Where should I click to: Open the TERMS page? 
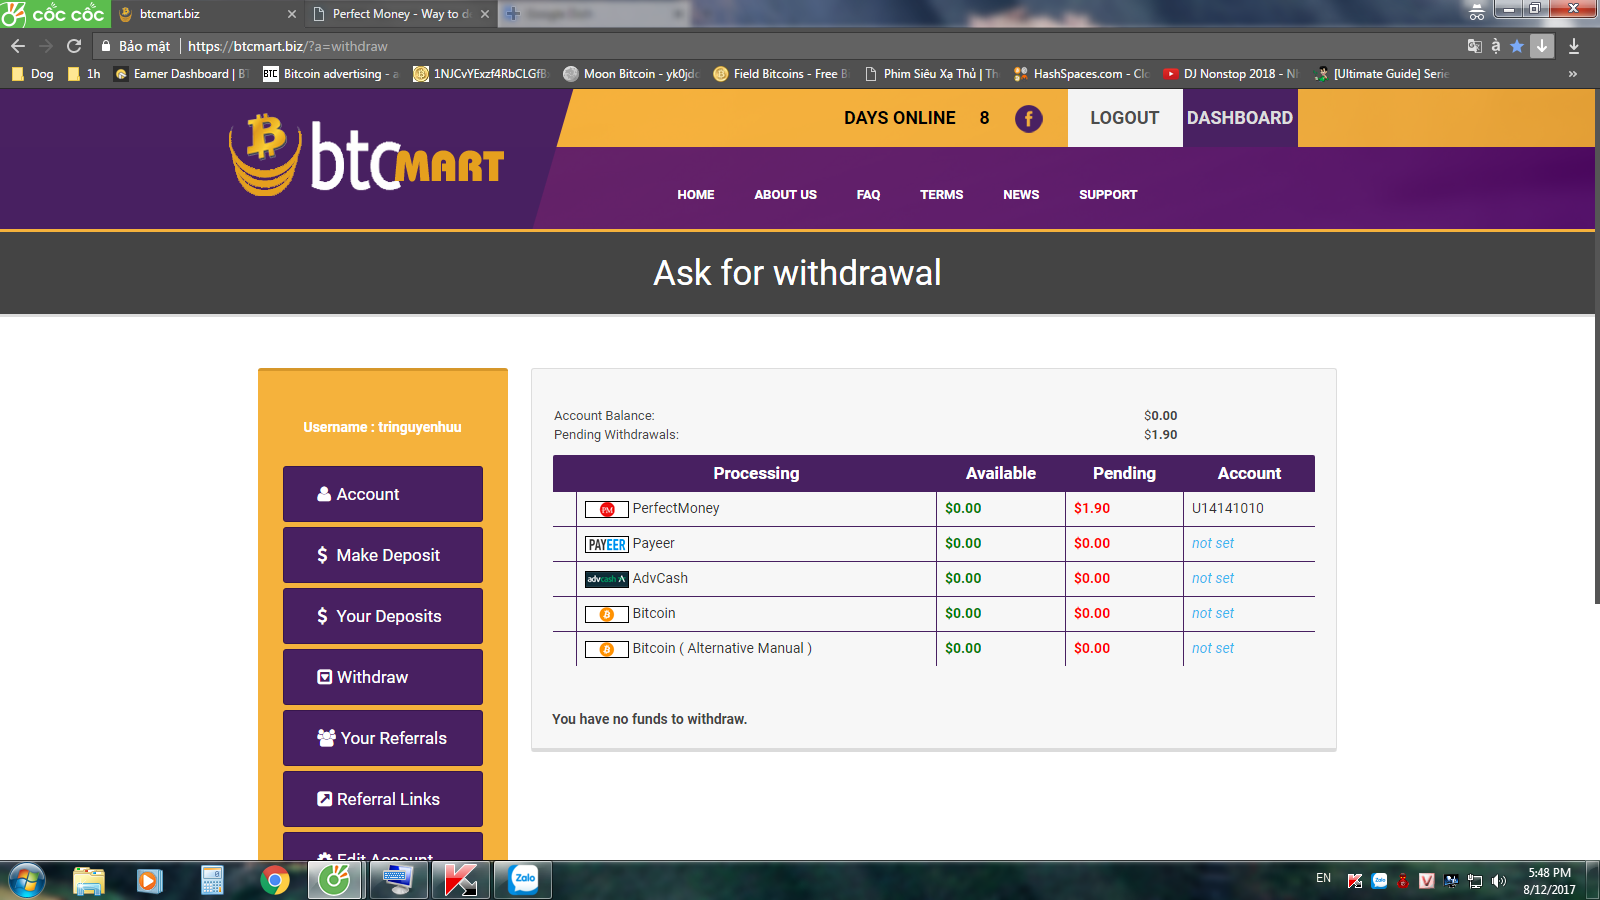[x=942, y=195]
